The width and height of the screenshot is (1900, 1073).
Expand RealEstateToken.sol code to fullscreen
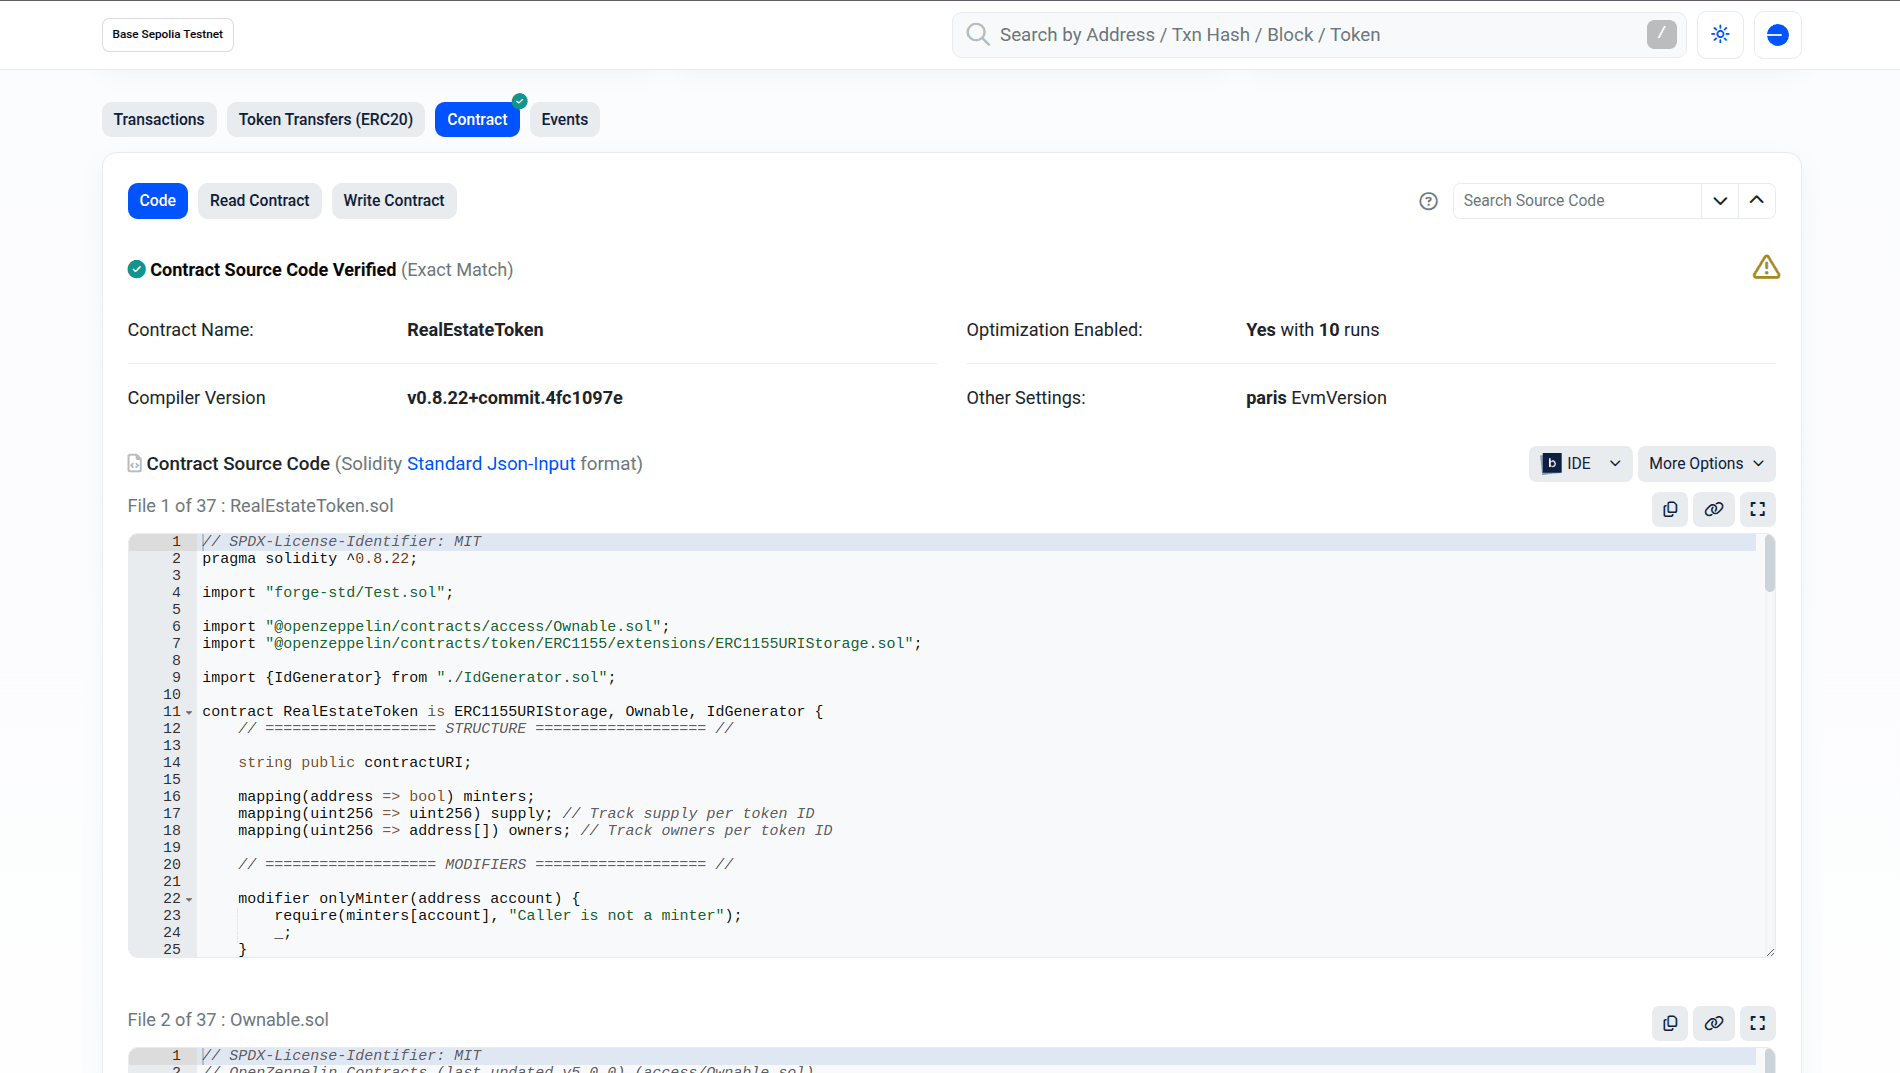(x=1757, y=509)
